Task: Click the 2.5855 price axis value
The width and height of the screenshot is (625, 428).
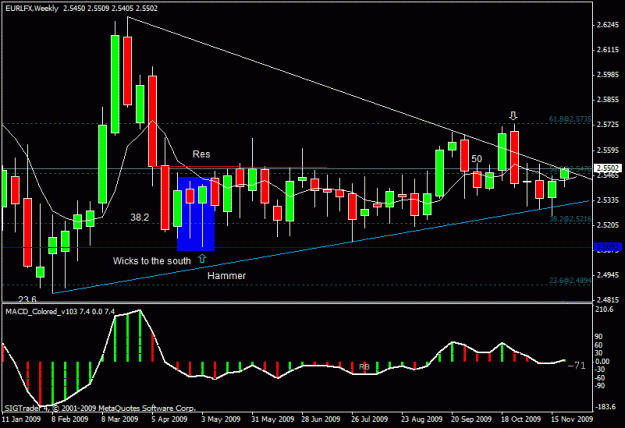Action: click(608, 100)
